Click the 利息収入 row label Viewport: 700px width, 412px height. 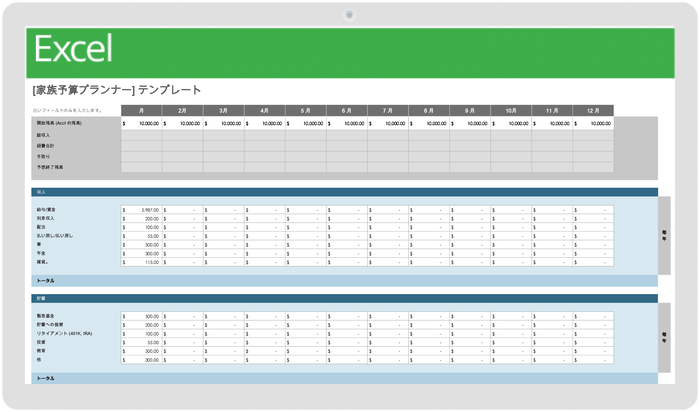click(46, 219)
